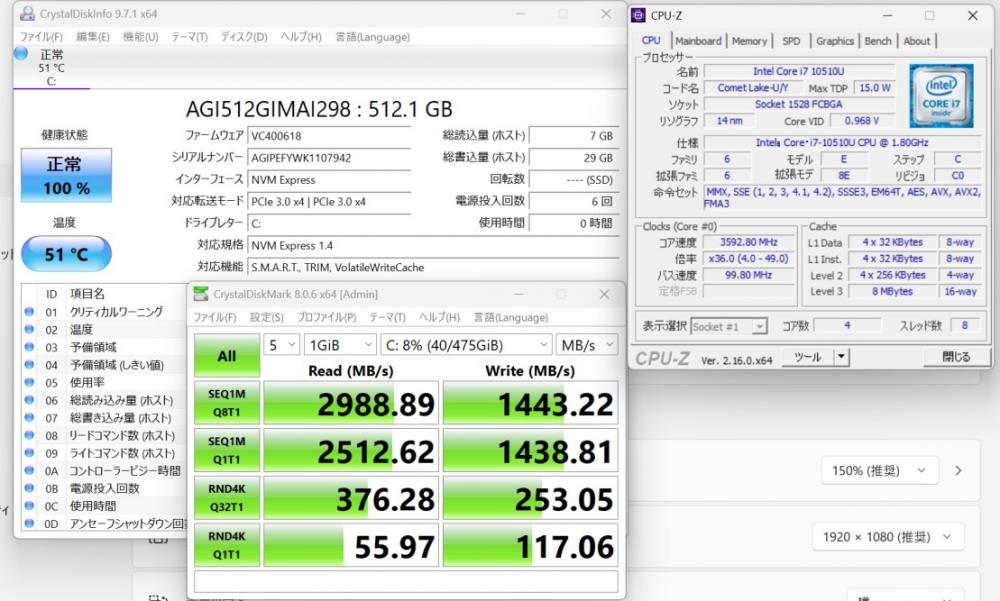Switch to Memory tab in CPU-Z
The image size is (1000, 601).
click(x=749, y=41)
